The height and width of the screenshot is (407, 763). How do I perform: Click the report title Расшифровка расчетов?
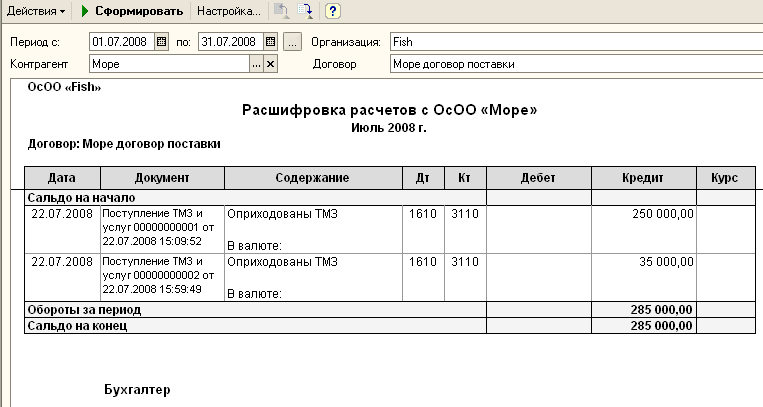tap(389, 110)
